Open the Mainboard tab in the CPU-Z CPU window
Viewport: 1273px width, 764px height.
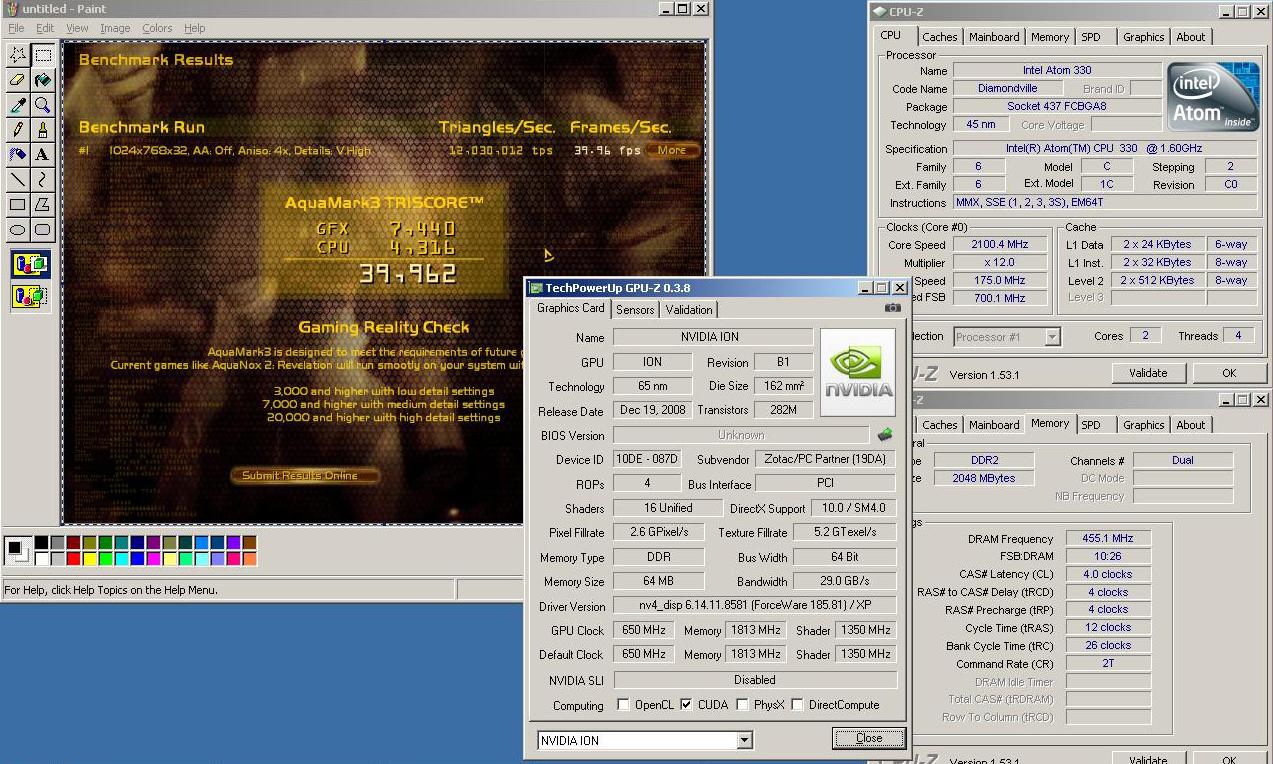tap(994, 37)
